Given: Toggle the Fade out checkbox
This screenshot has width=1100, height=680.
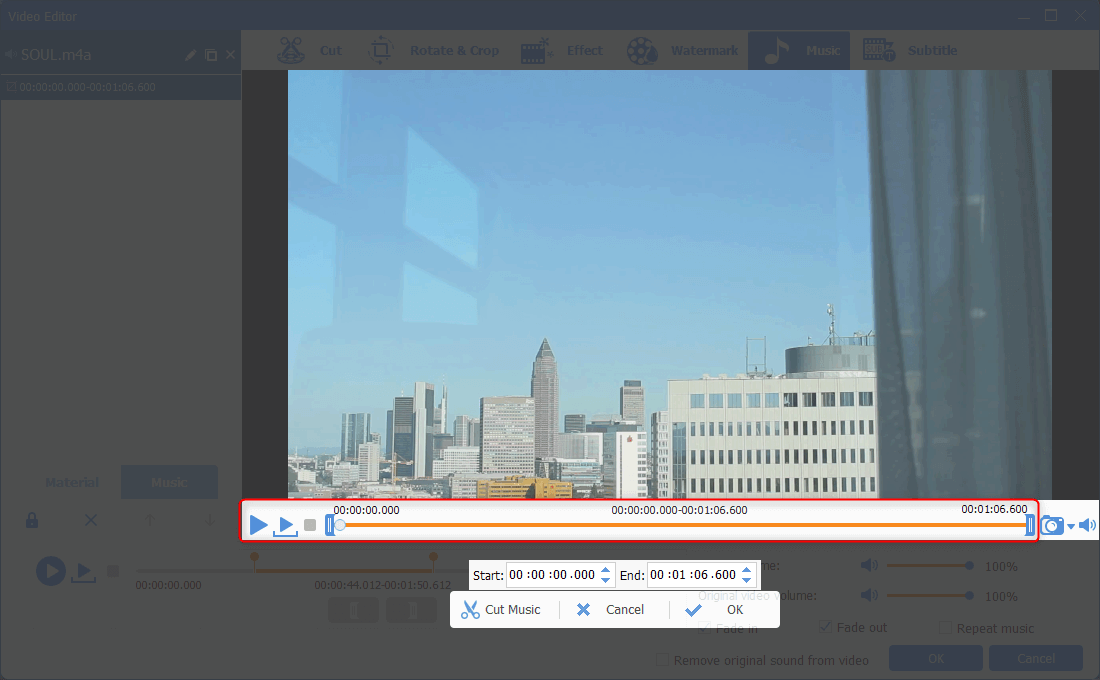Looking at the screenshot, I should 825,627.
